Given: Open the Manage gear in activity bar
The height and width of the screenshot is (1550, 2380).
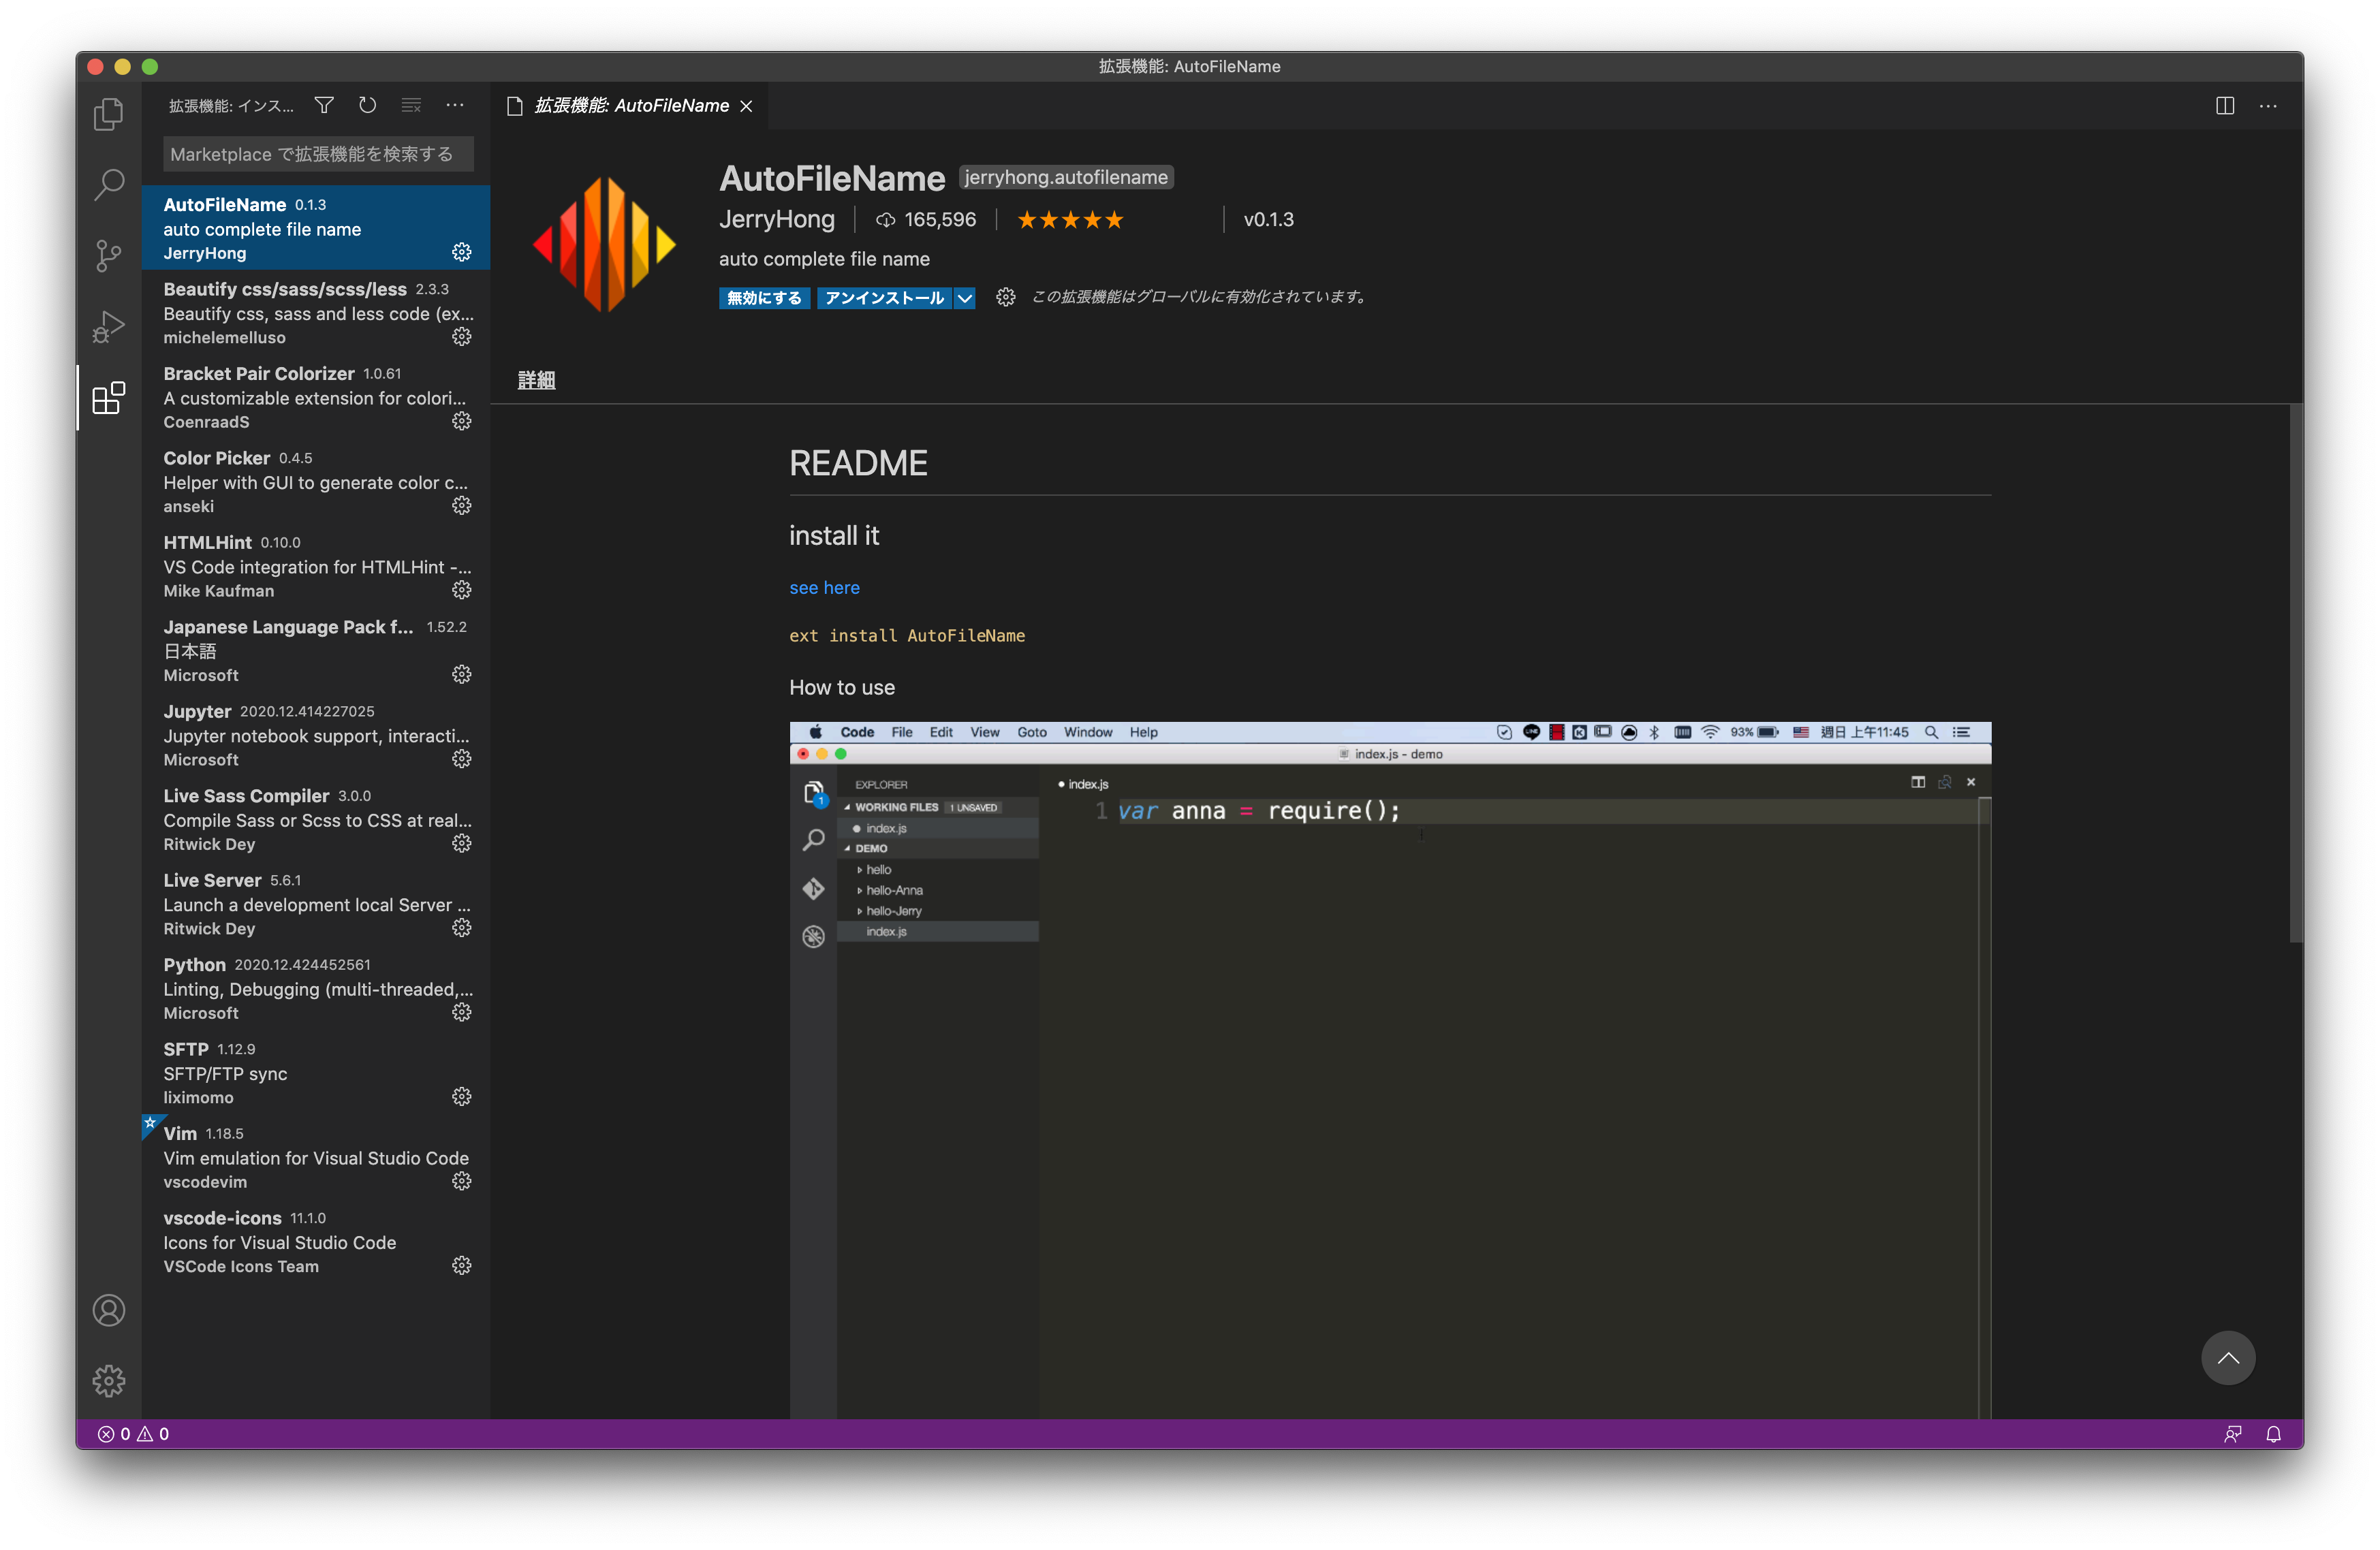Looking at the screenshot, I should 109,1381.
